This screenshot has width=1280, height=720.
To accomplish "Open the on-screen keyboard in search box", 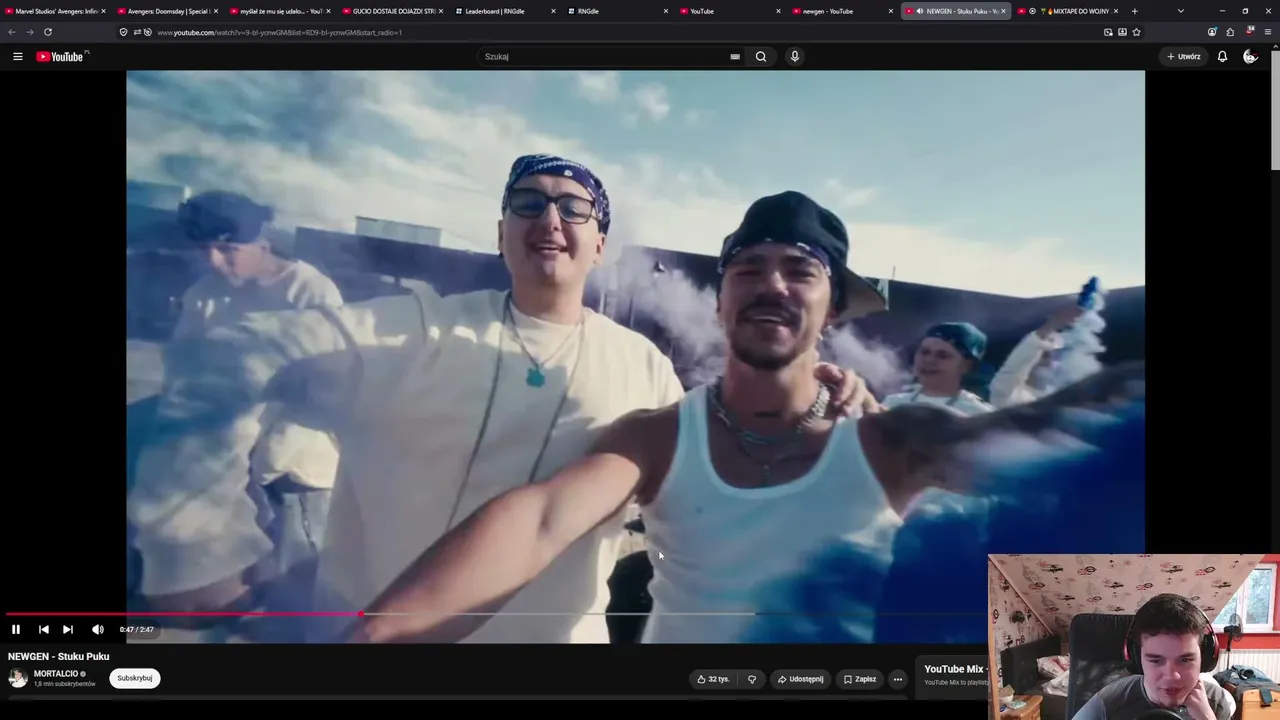I will click(x=735, y=56).
